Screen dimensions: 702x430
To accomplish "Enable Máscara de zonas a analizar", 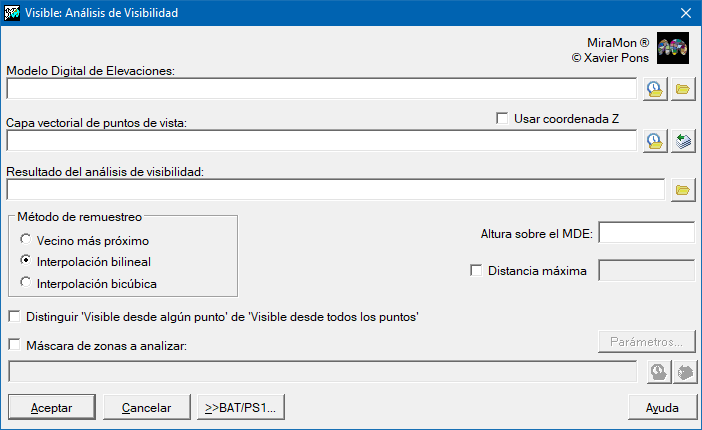I will [14, 346].
